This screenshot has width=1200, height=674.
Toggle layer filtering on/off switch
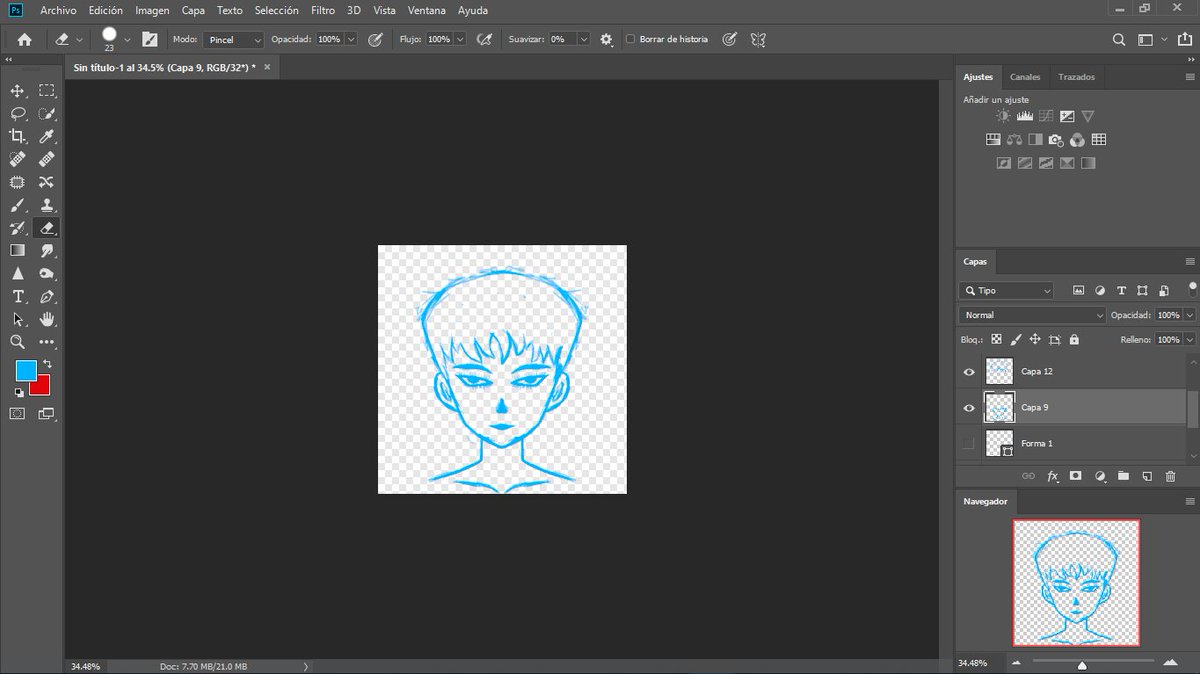1192,290
